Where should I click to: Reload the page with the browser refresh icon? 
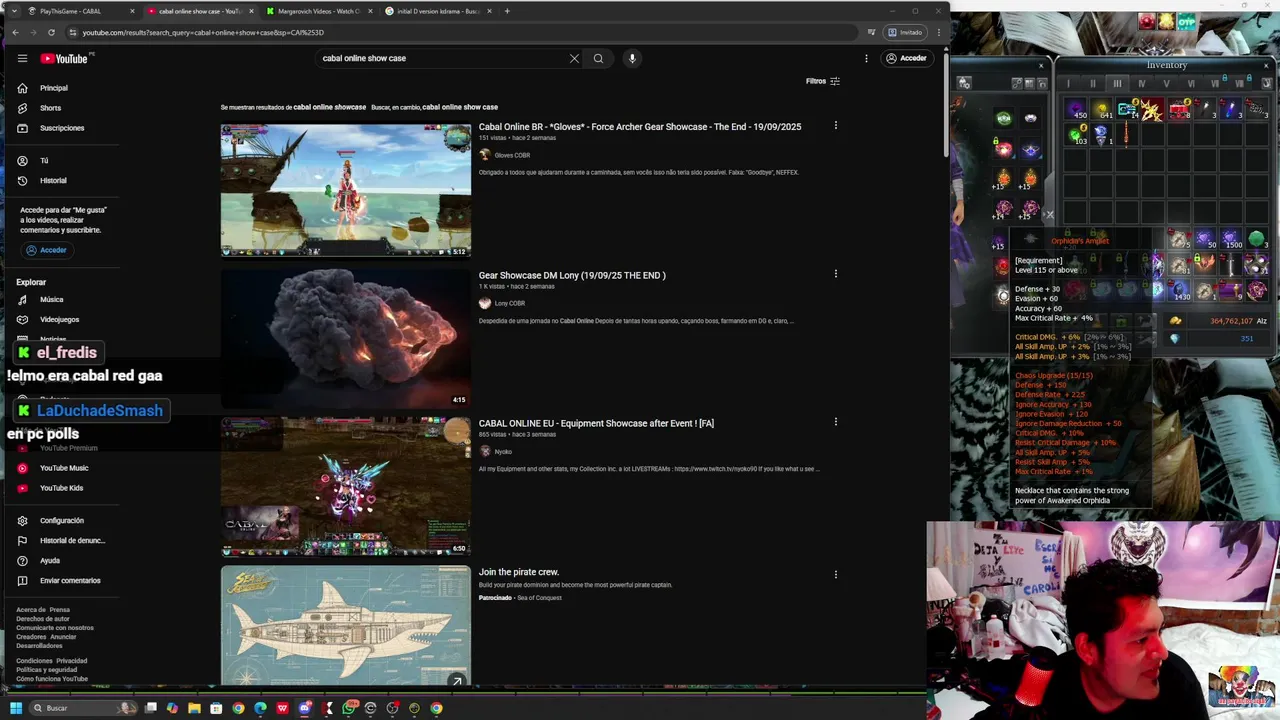(x=51, y=32)
